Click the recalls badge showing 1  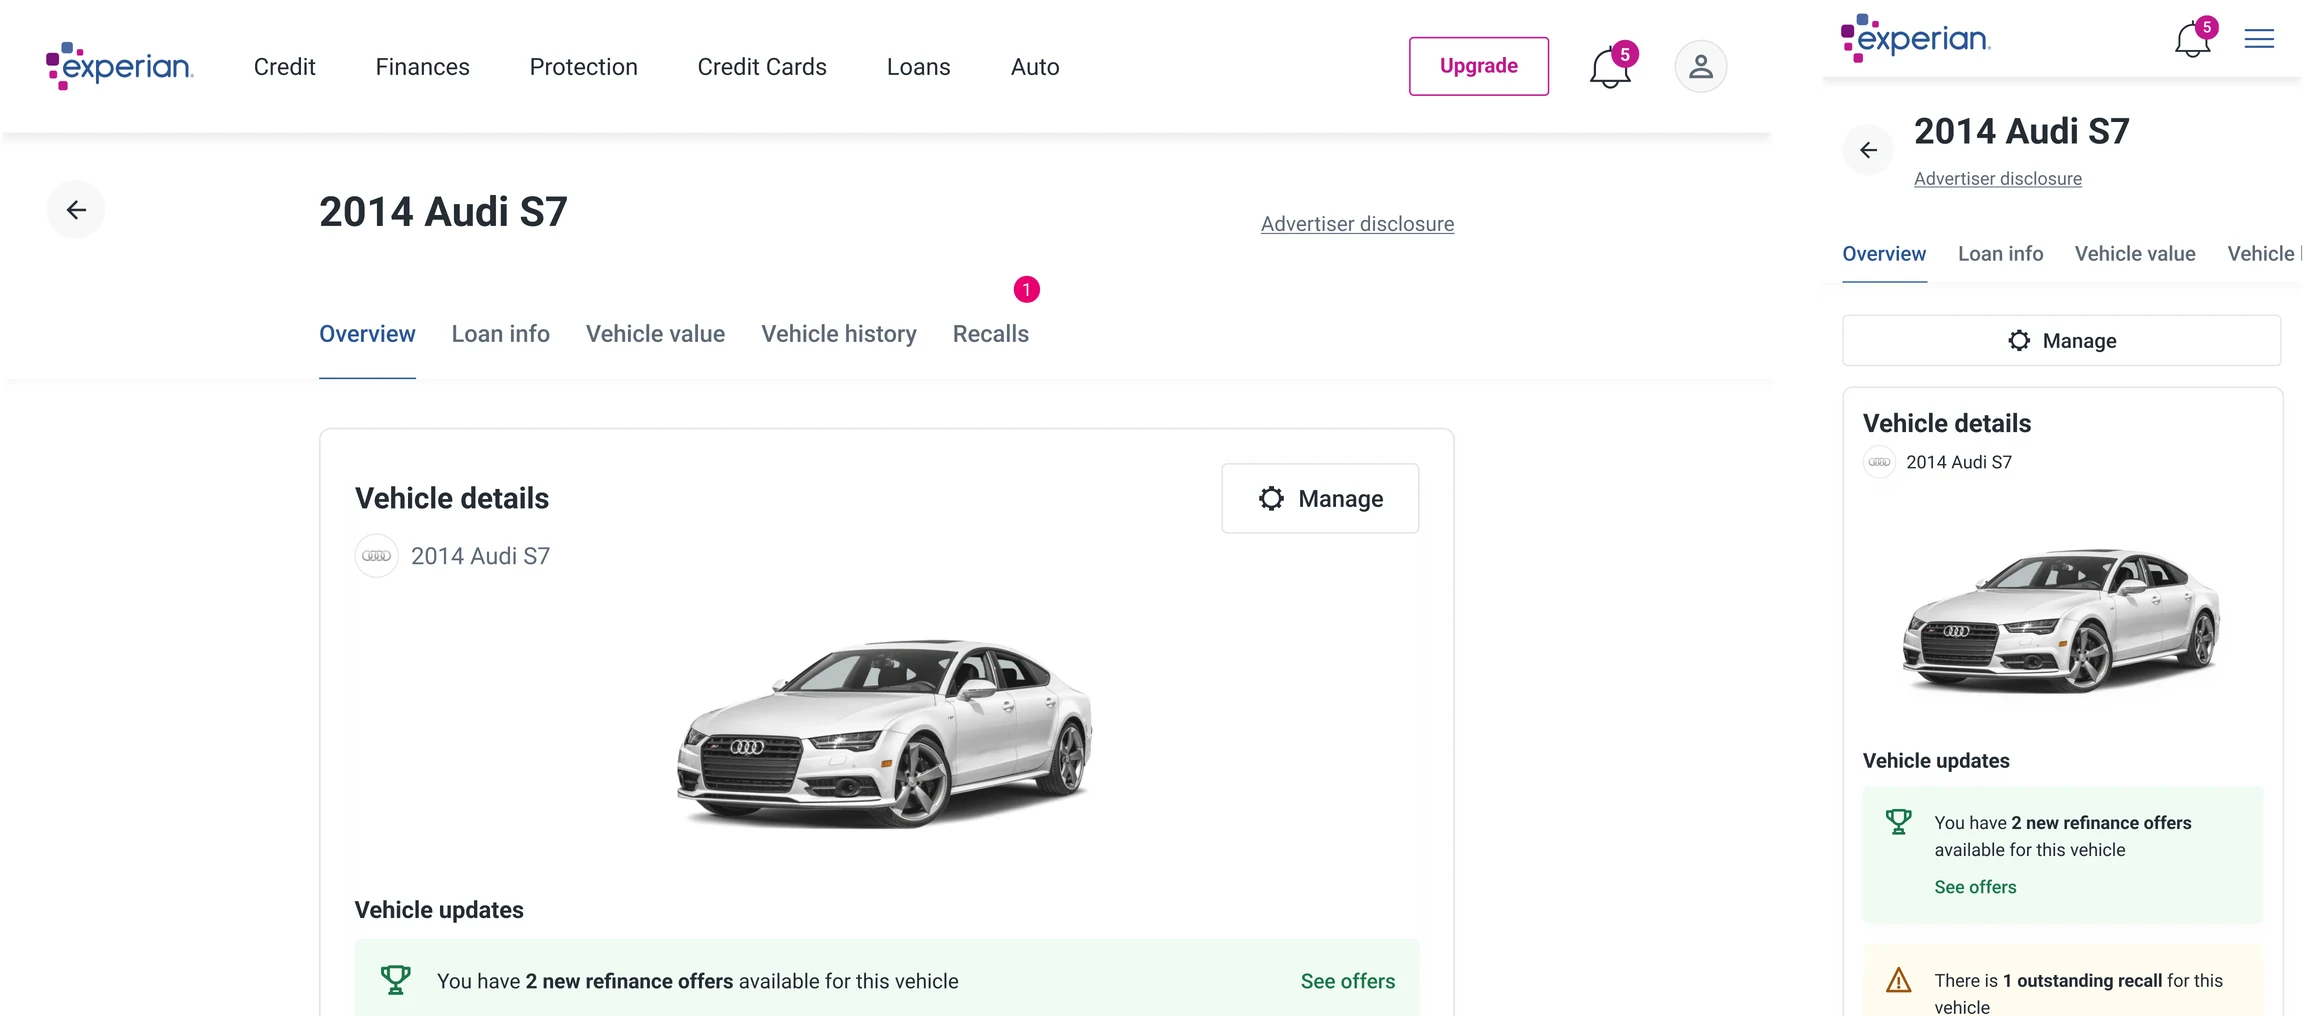point(1026,289)
